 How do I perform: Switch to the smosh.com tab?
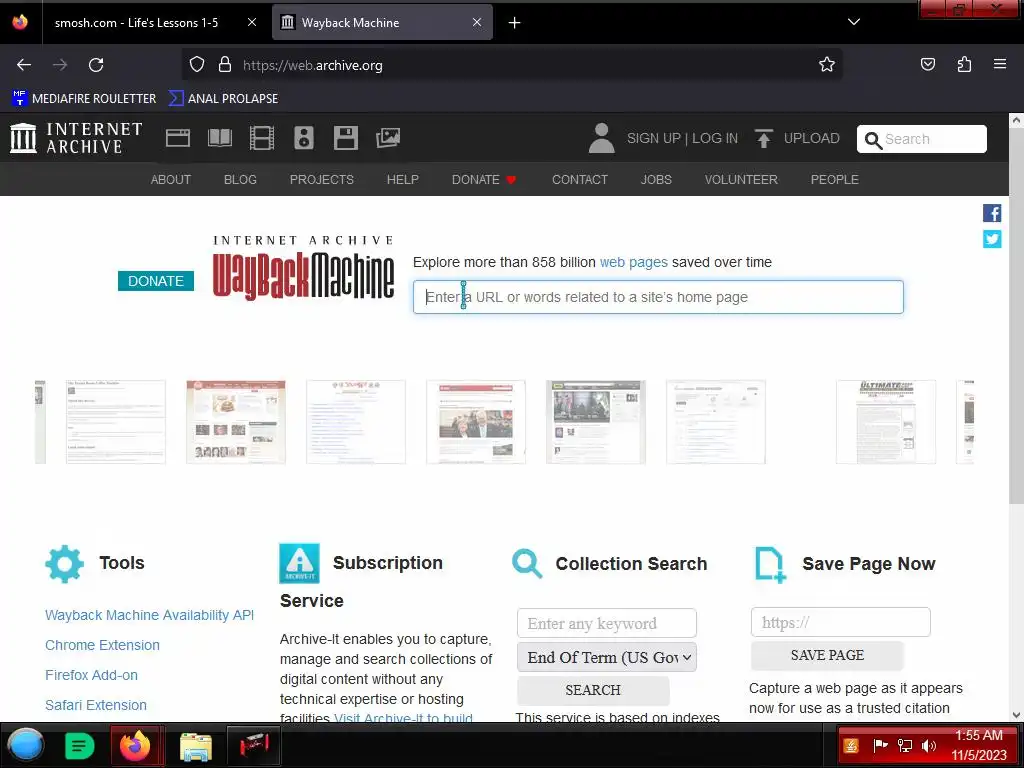pyautogui.click(x=136, y=22)
